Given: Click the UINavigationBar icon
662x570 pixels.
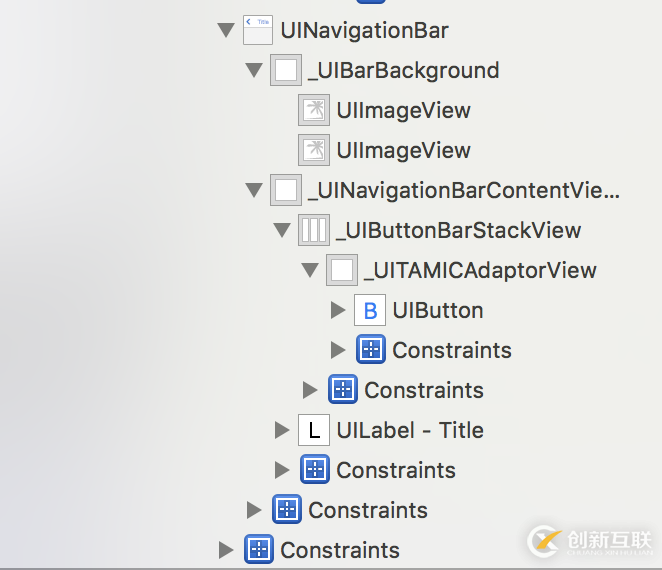Looking at the screenshot, I should pyautogui.click(x=258, y=30).
